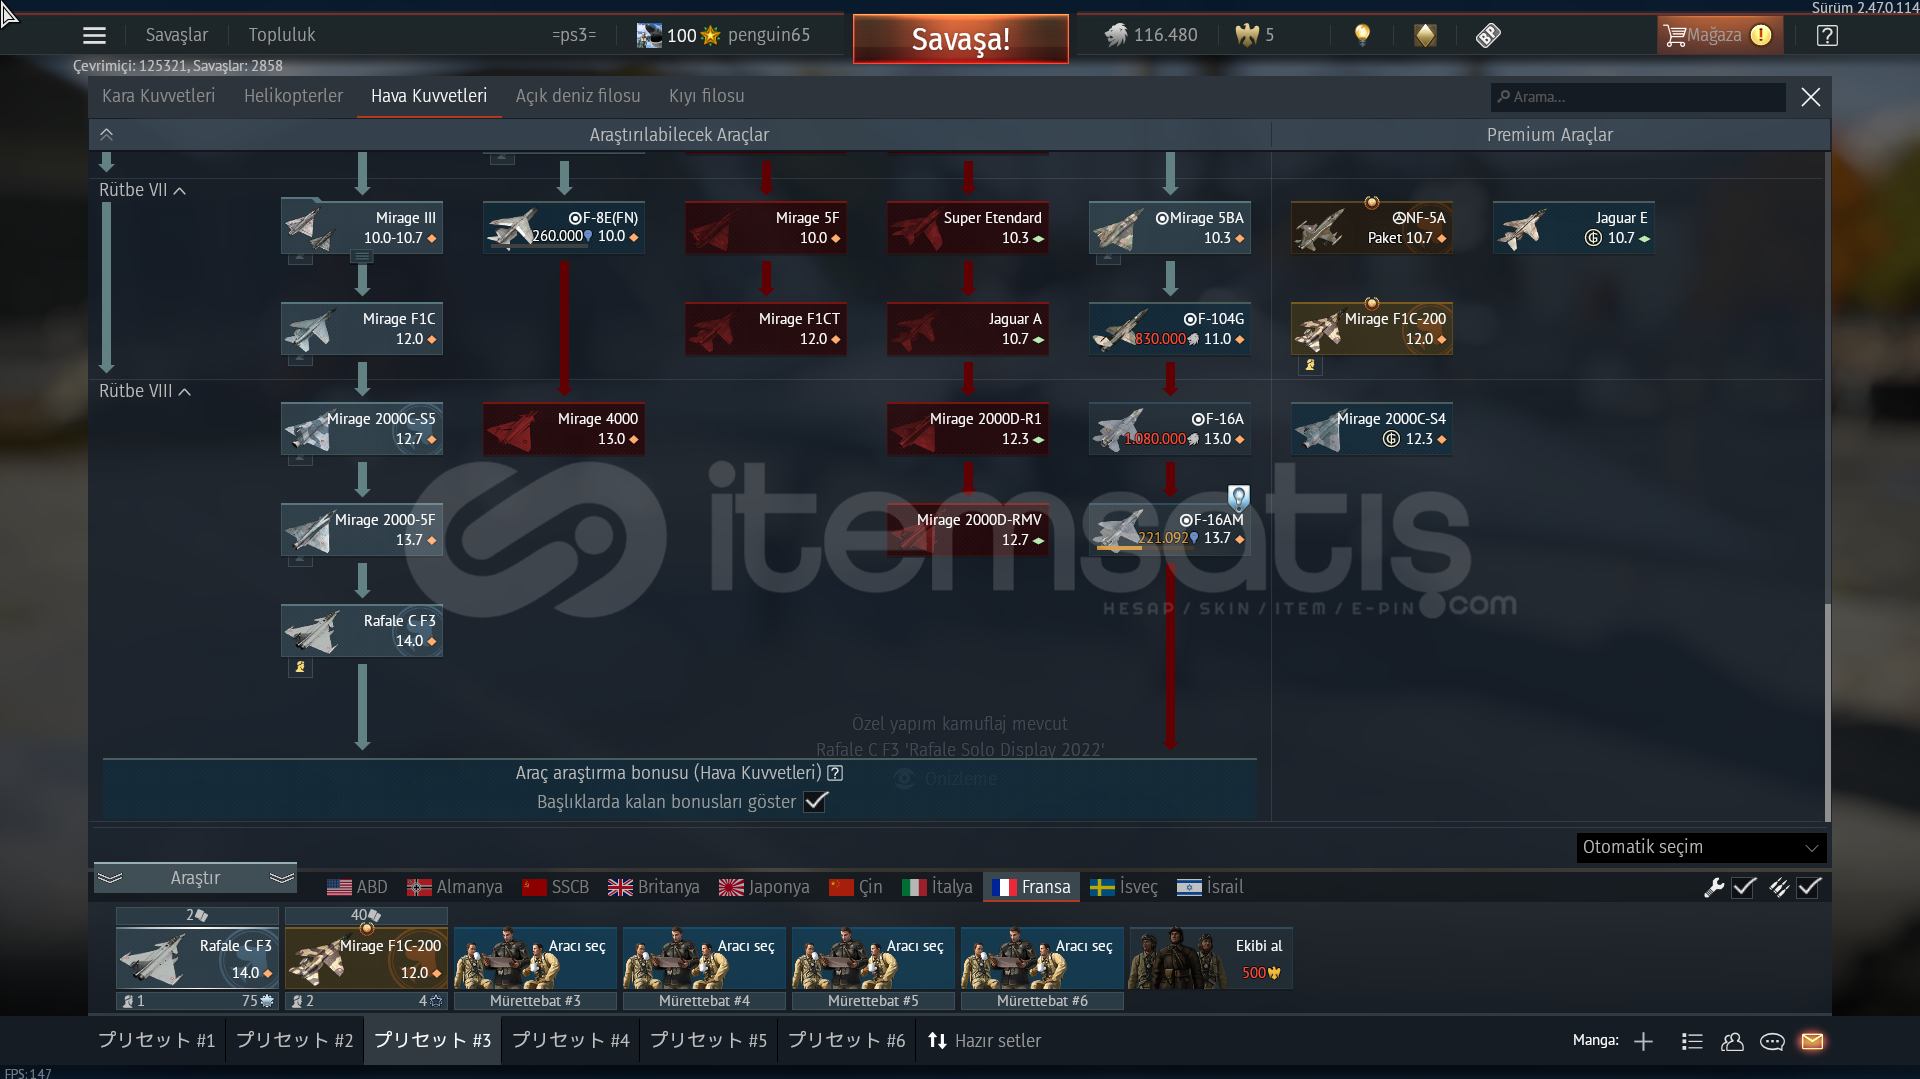Screen dimensions: 1920x1079
Task: Click the golden battle pass icon
Action: click(1425, 36)
